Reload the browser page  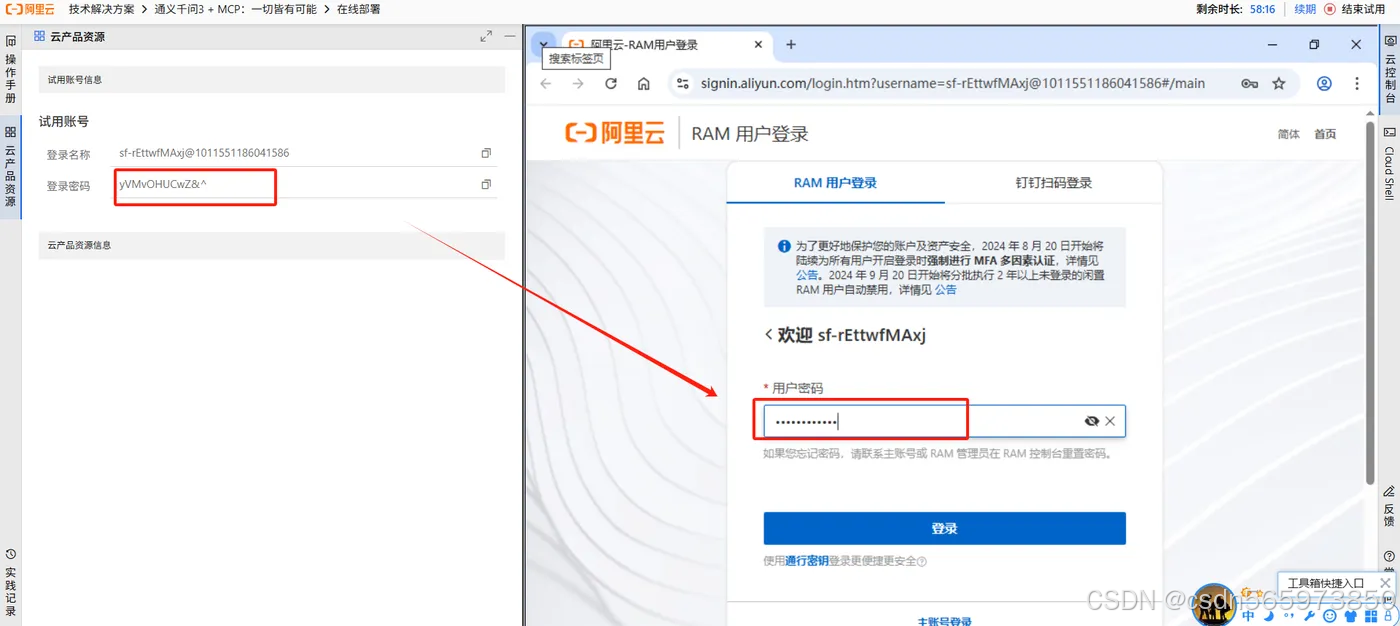pos(611,84)
